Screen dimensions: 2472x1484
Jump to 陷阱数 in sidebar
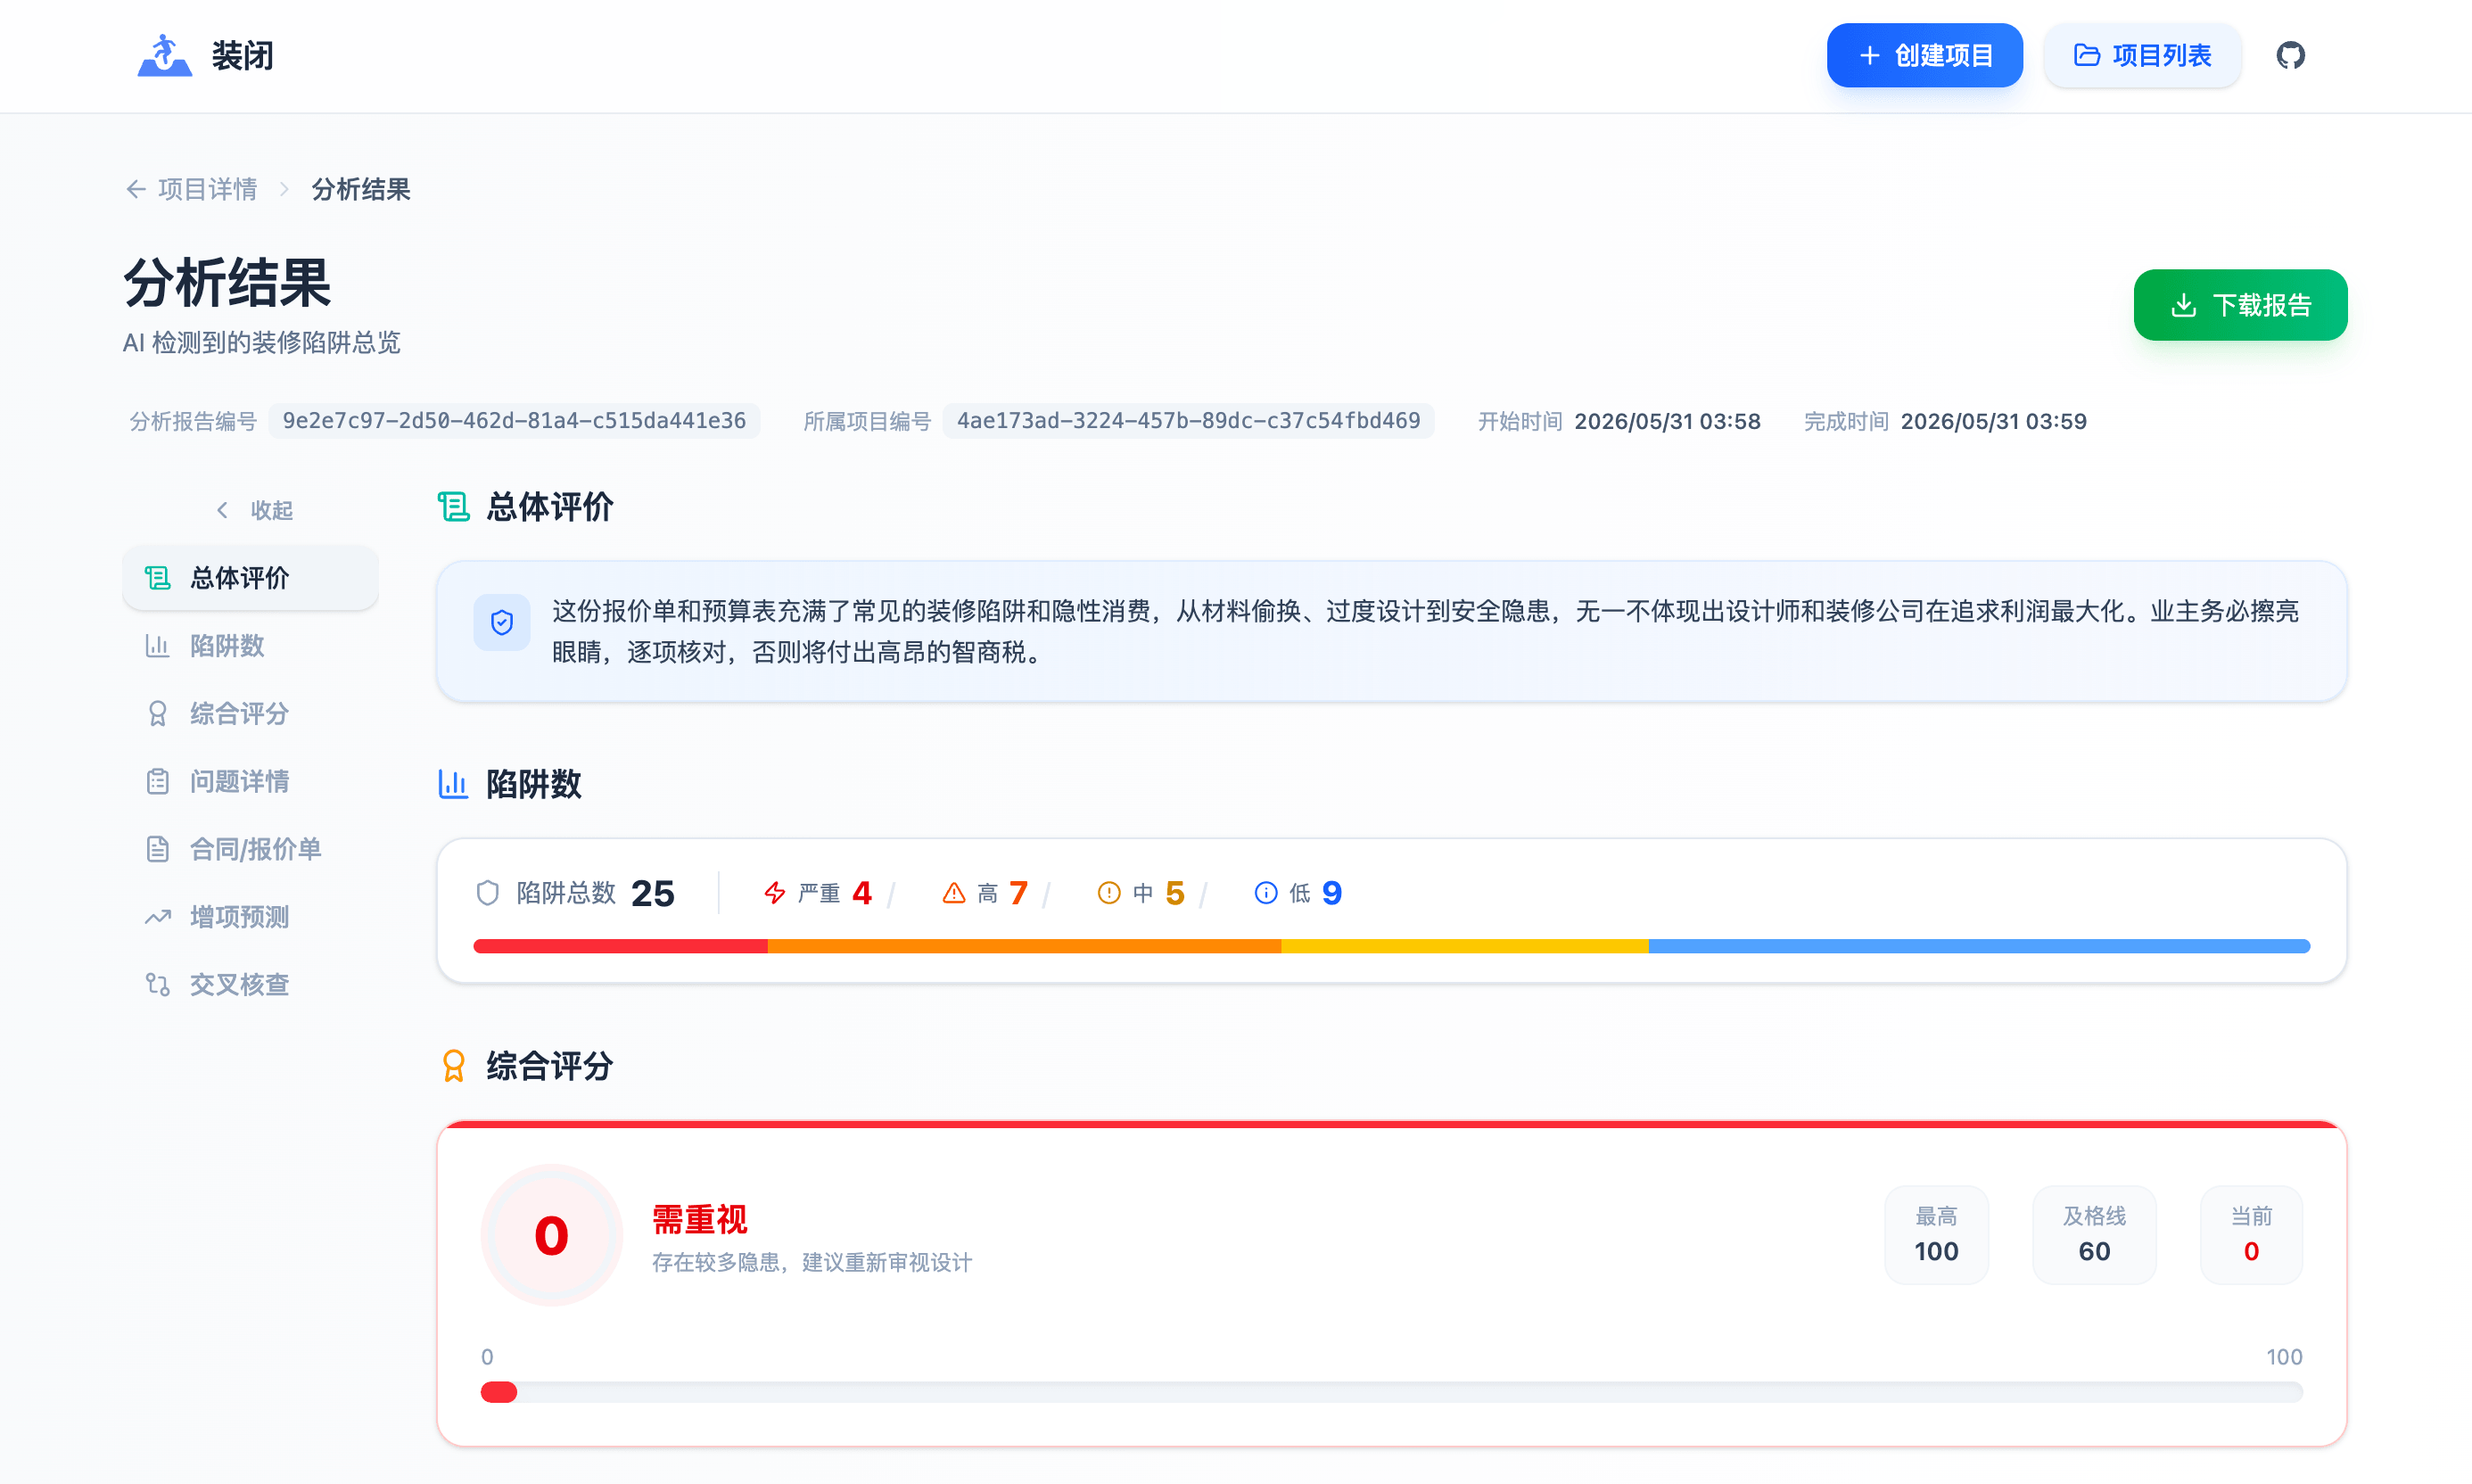point(250,646)
